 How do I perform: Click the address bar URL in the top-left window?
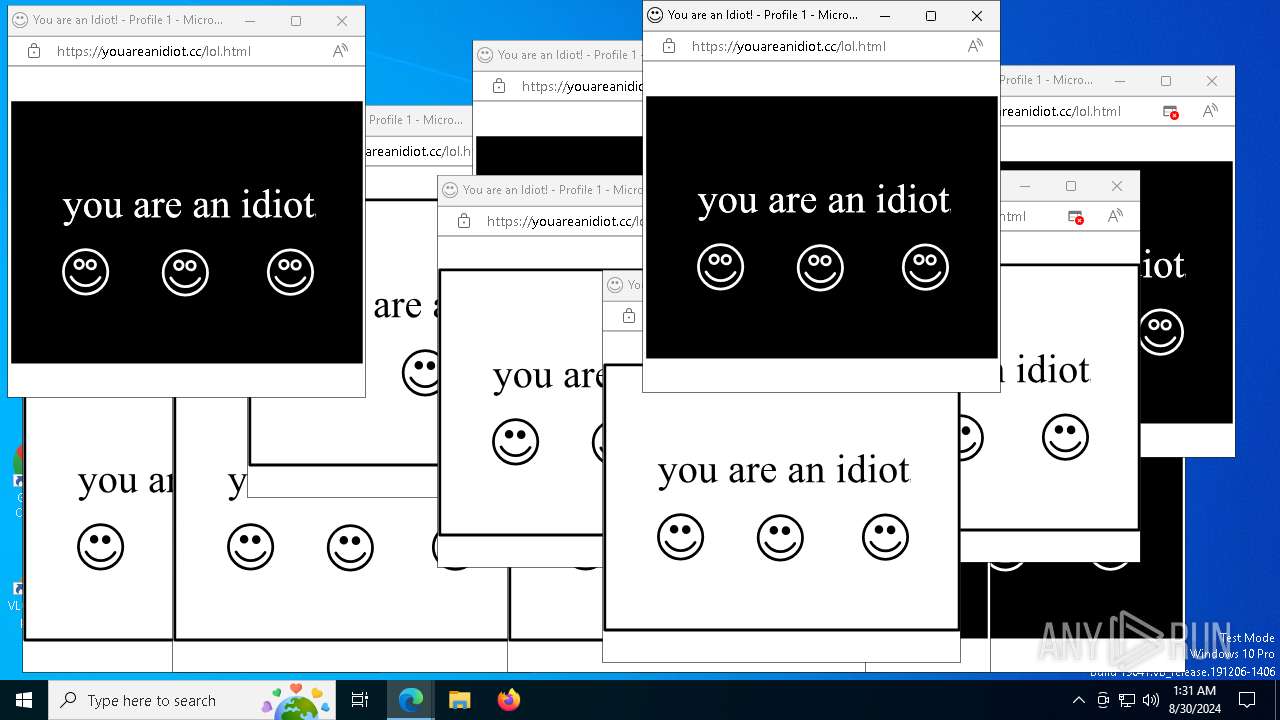[x=154, y=51]
